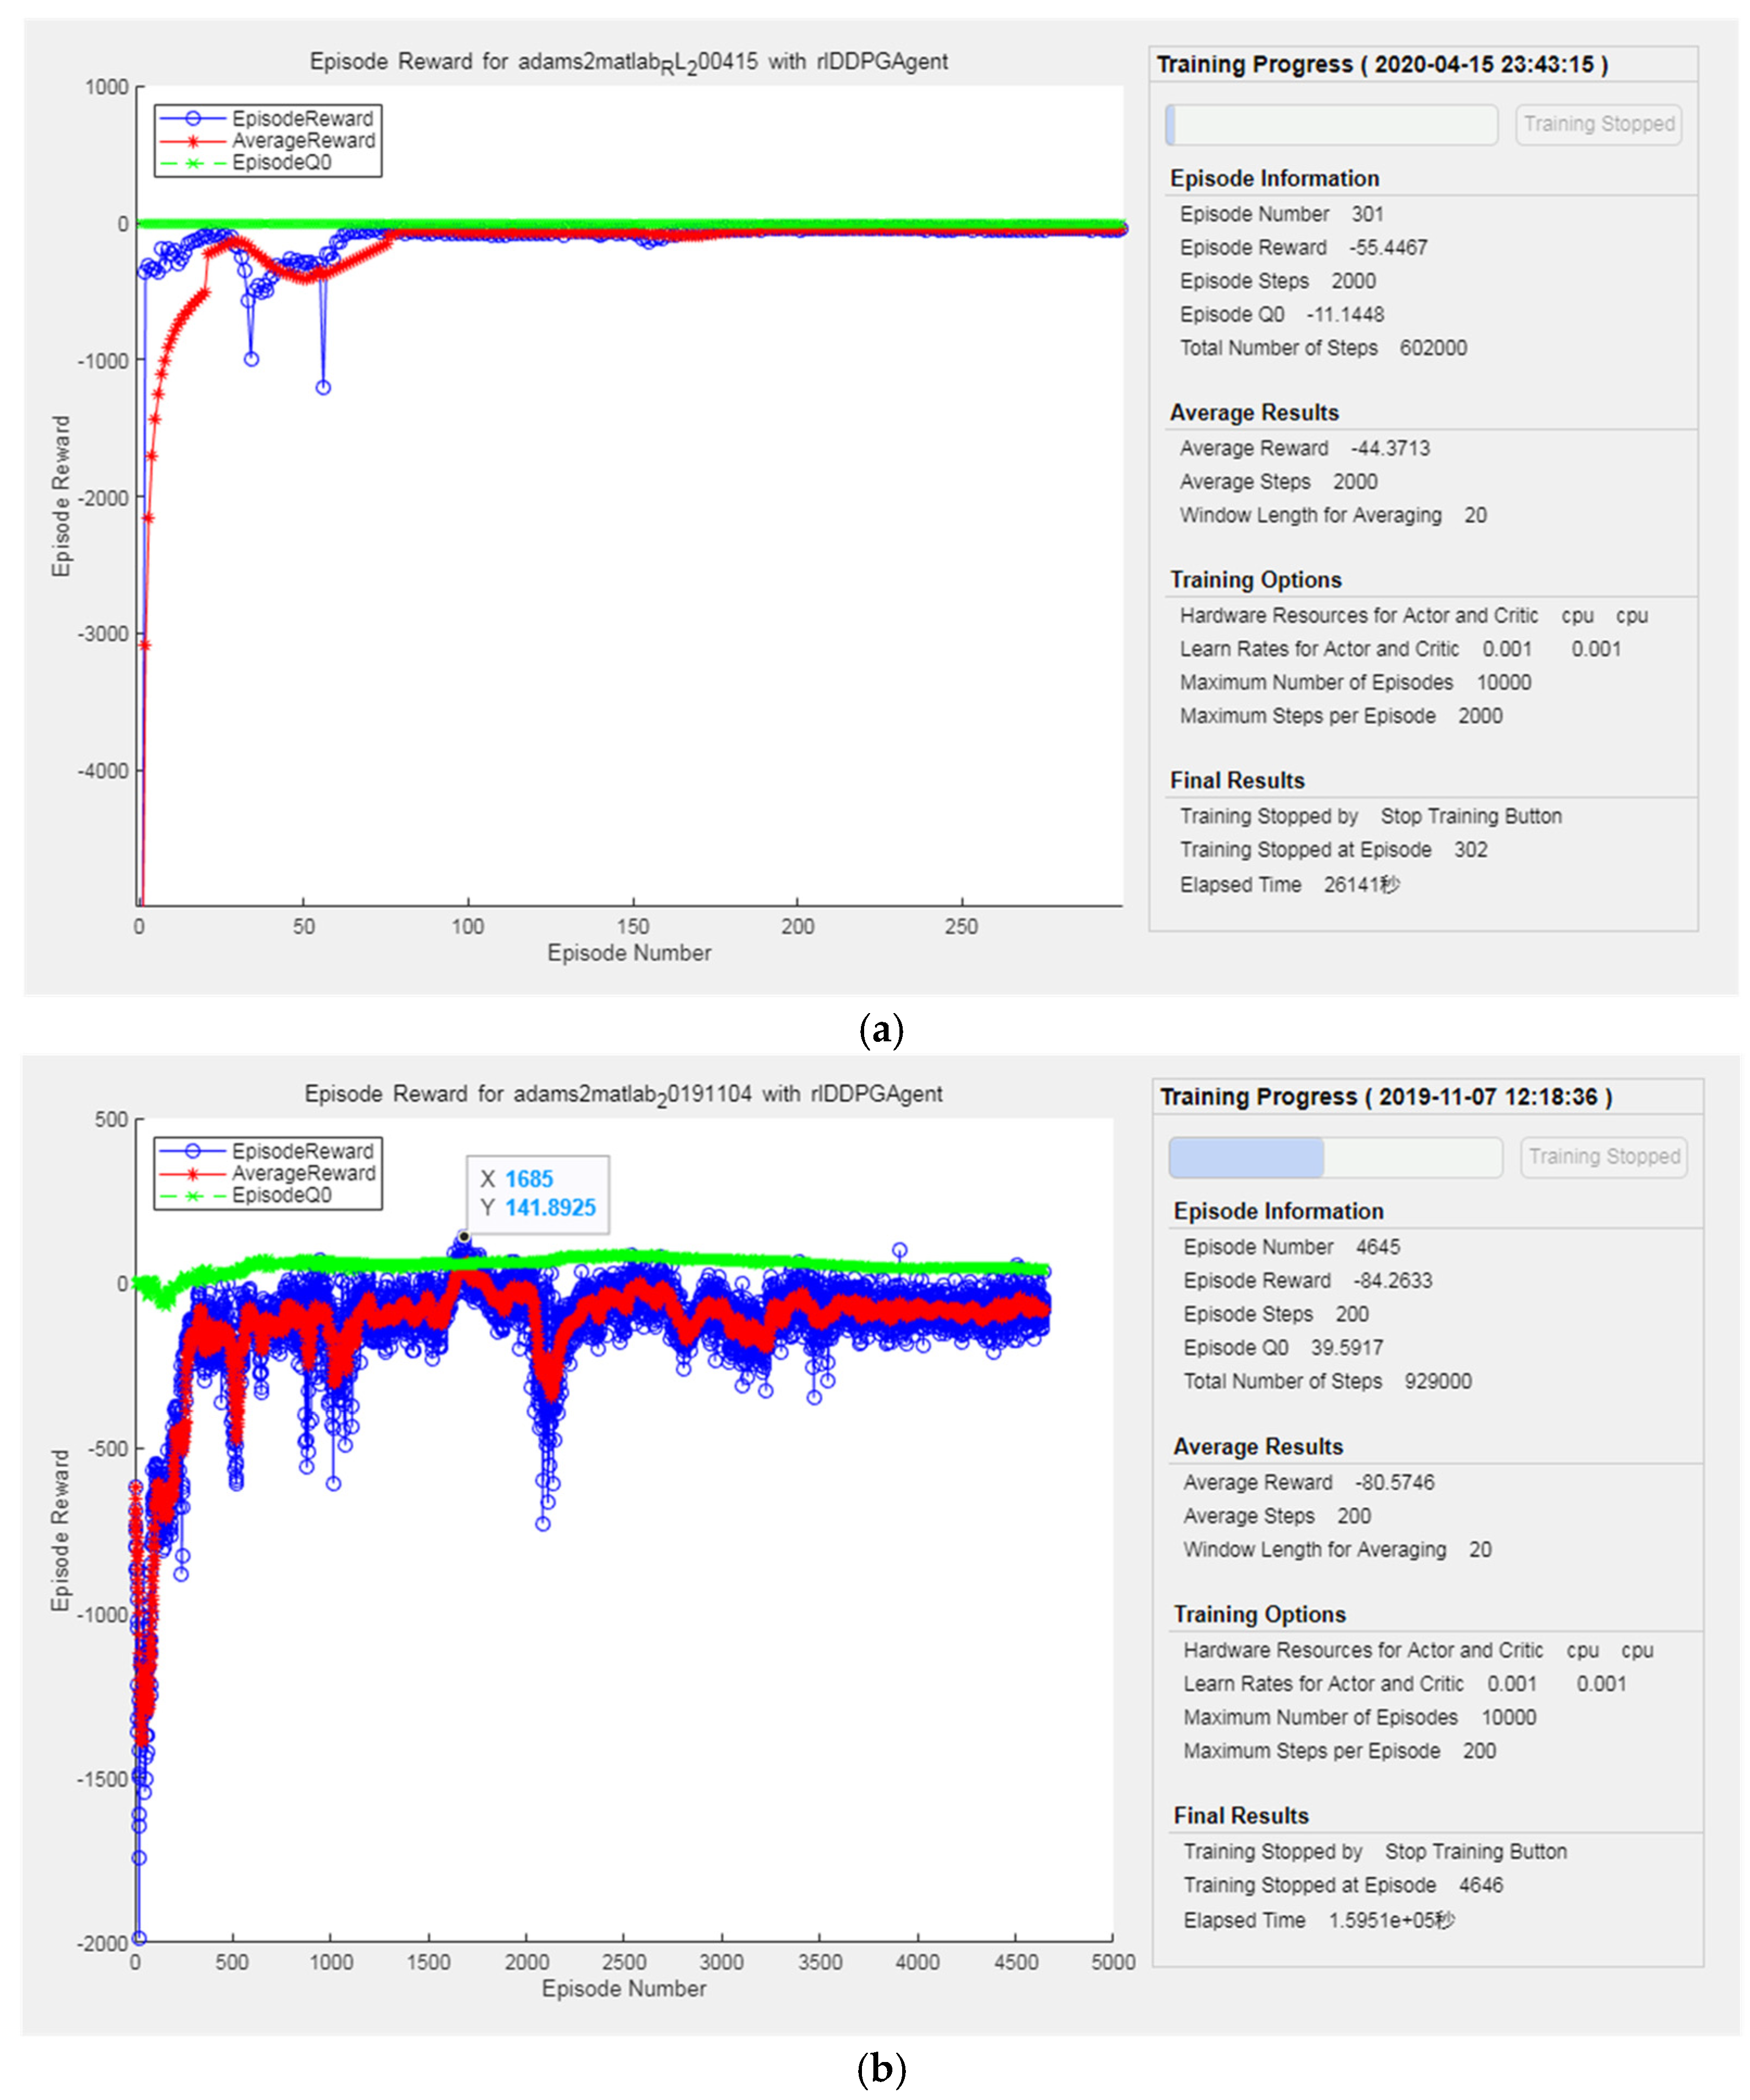Click the Episode Reward y-axis label in bottom plot
Viewport: 1750px width, 2100px height.
coord(61,1530)
